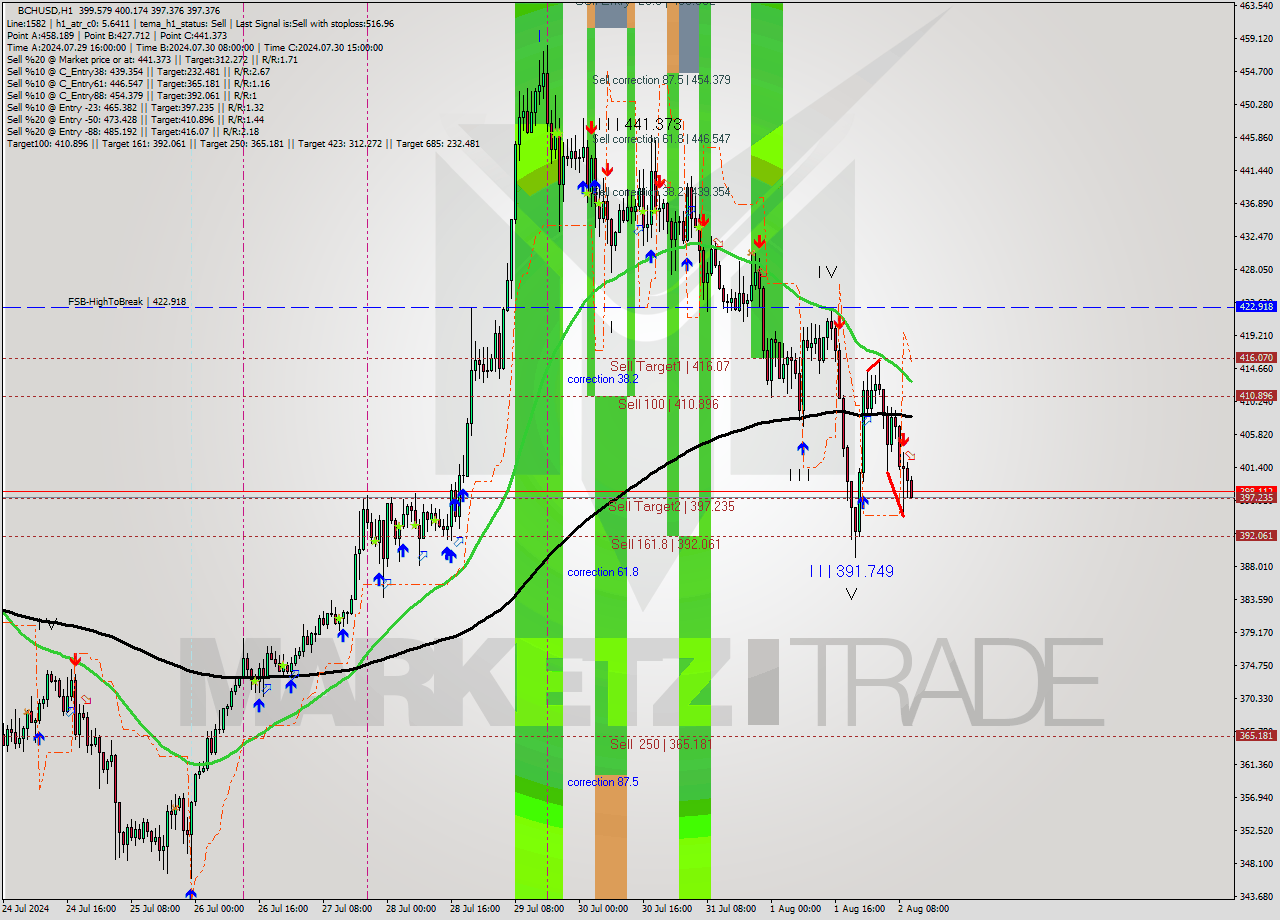Click the 454.700 price axis value
The width and height of the screenshot is (1280, 920).
point(1255,72)
